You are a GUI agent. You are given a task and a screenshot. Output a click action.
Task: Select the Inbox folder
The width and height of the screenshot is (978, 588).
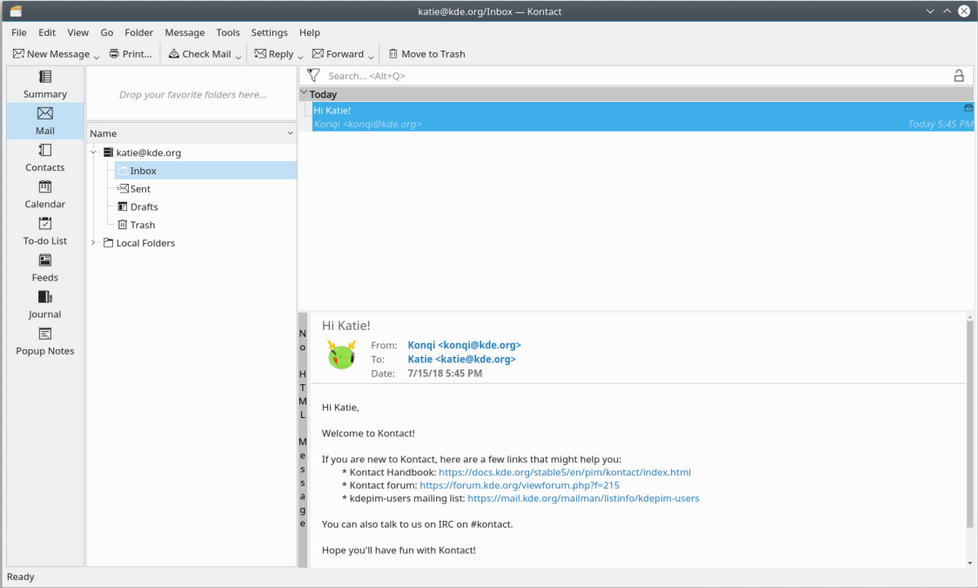pyautogui.click(x=205, y=170)
